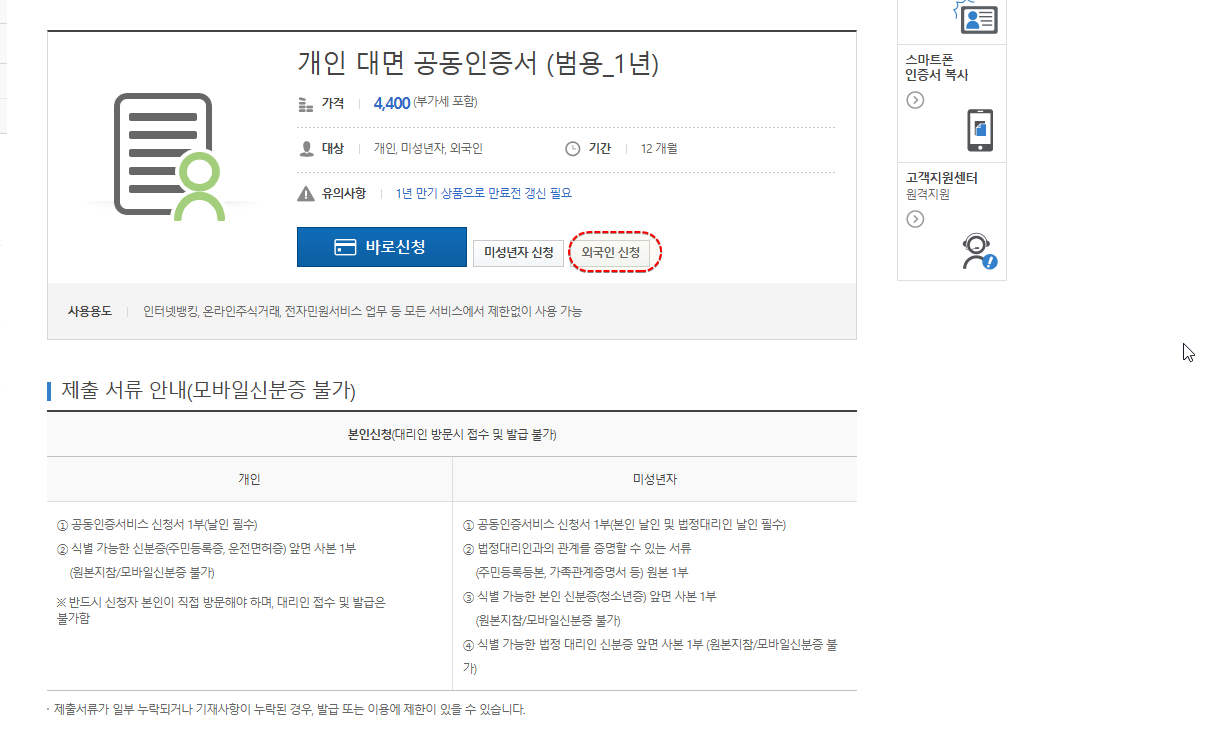Click the headset support agent icon

977,250
